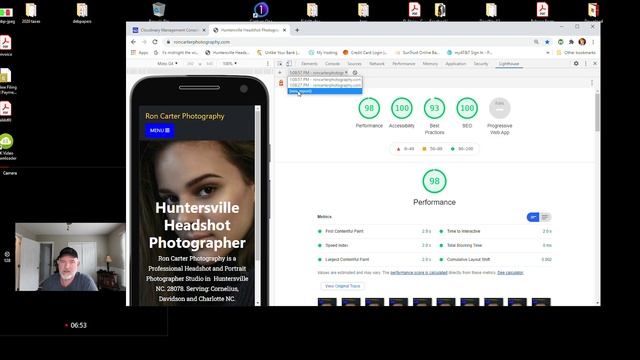Switch to the Application tab
Image resolution: width=640 pixels, height=360 pixels.
(456, 64)
